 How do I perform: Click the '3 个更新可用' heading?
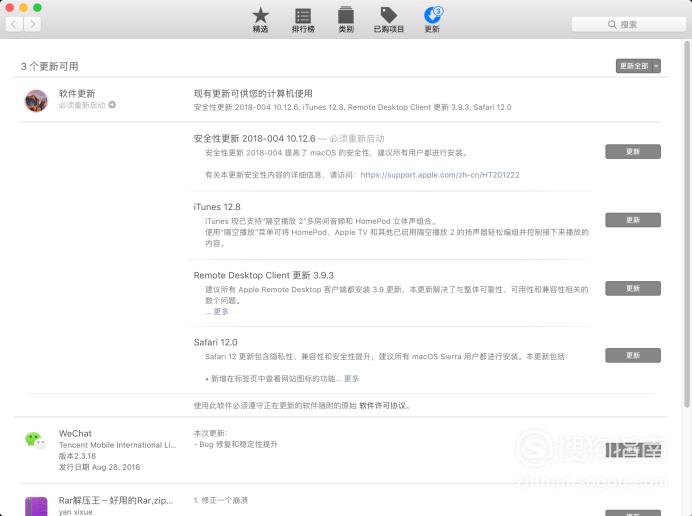pyautogui.click(x=49, y=66)
